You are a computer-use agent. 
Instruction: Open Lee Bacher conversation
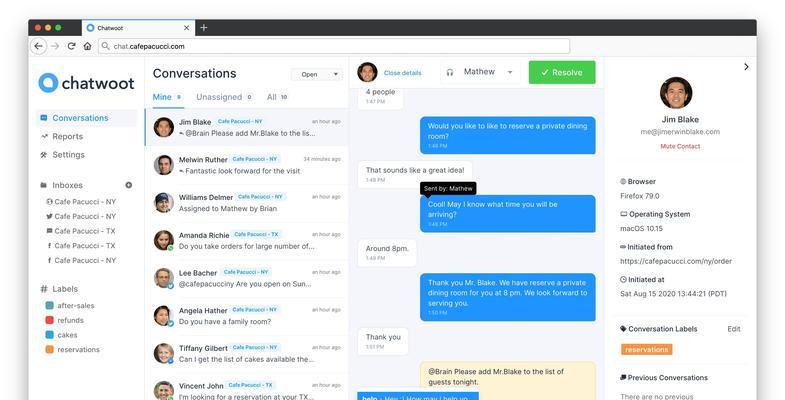coord(246,278)
